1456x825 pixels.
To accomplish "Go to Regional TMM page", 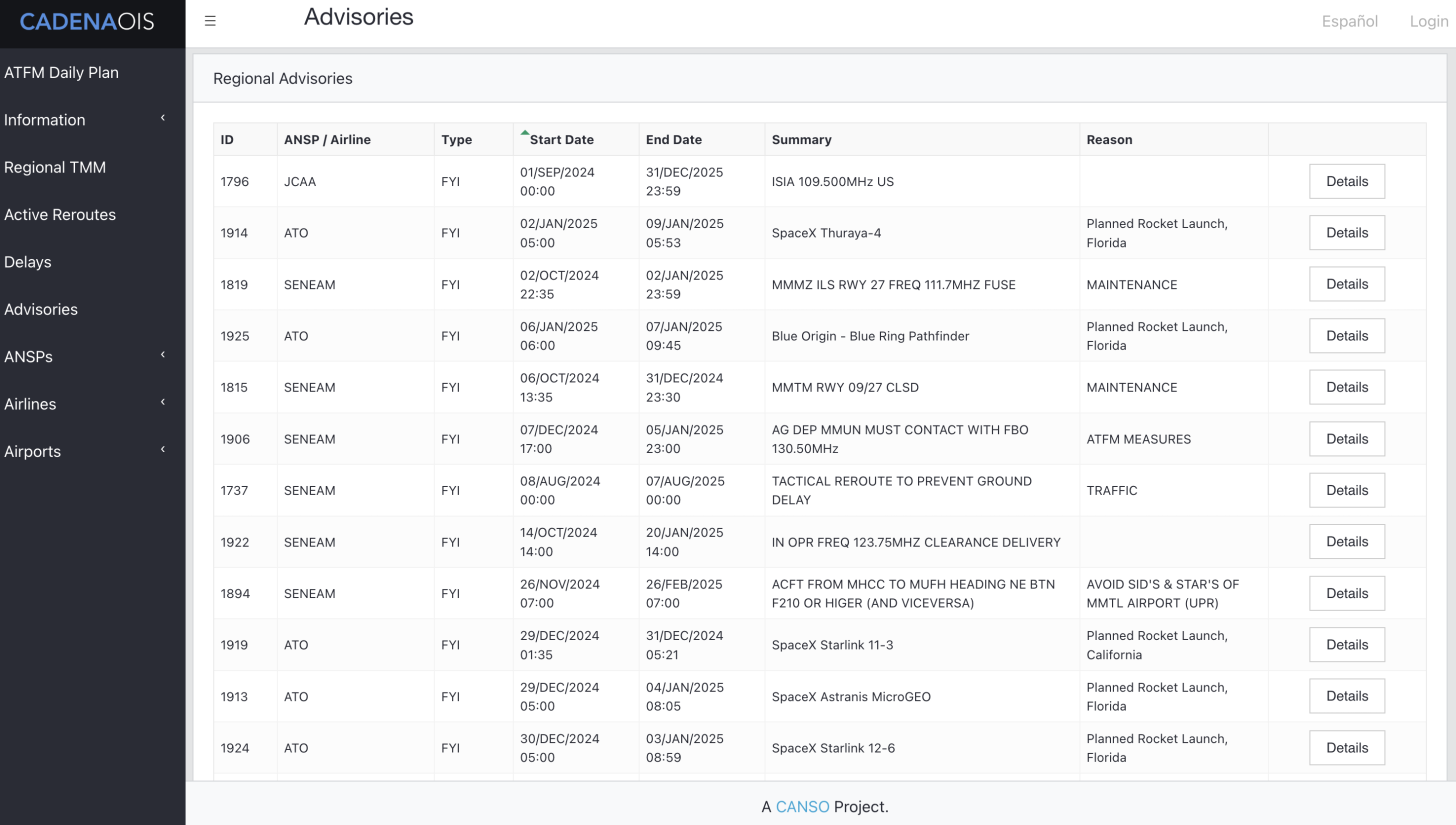I will click(55, 168).
